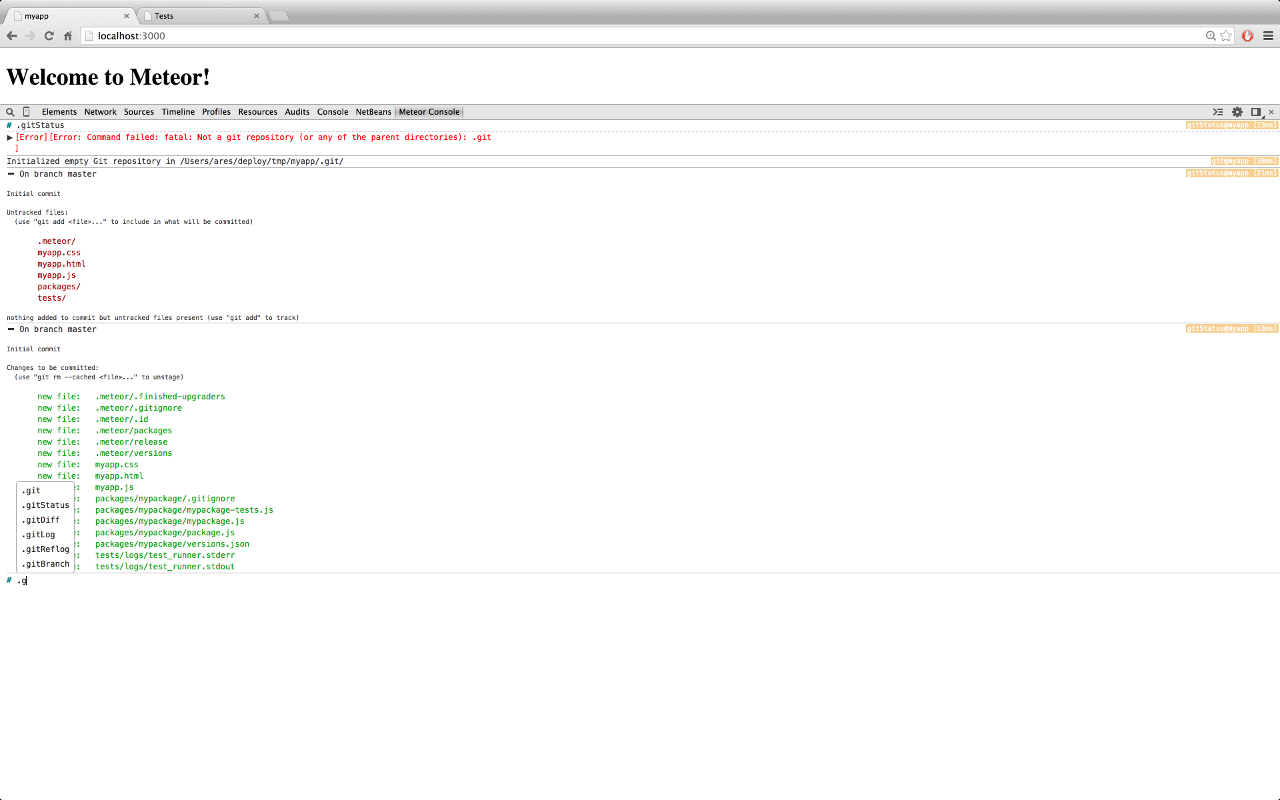
Task: Click packages/mypackage/versions.json line
Action: (x=172, y=544)
